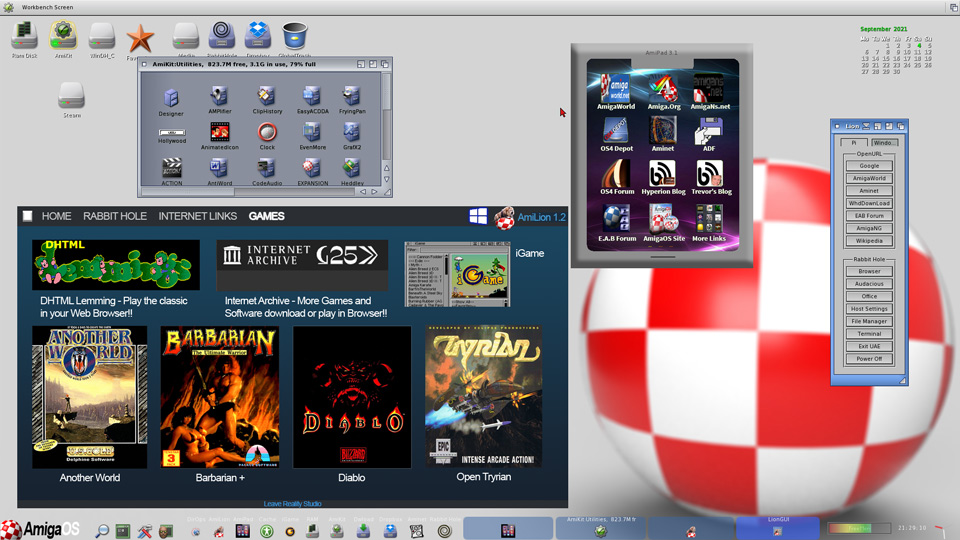Viewport: 960px width, 540px height.
Task: Open the Leave Reality Studio link
Action: pyautogui.click(x=292, y=504)
